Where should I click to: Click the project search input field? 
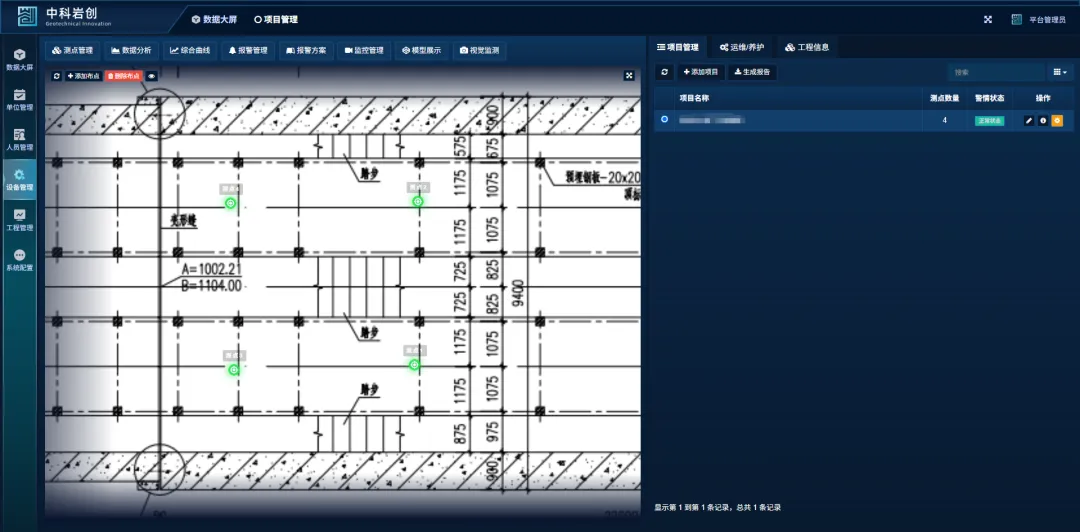[994, 72]
